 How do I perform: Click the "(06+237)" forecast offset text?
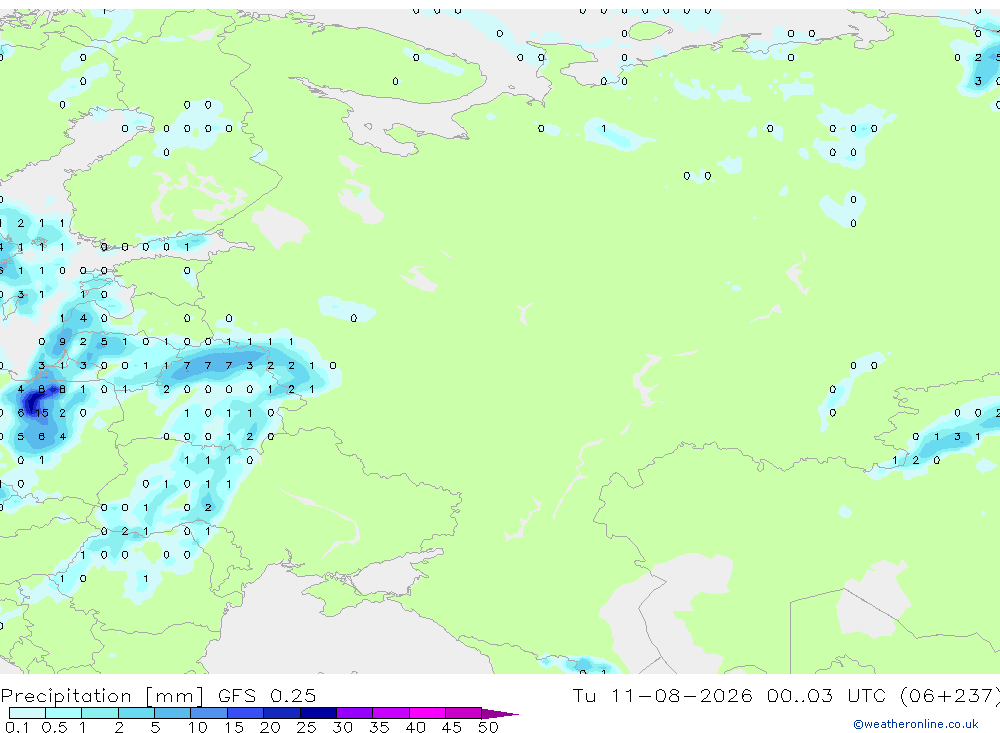click(950, 696)
